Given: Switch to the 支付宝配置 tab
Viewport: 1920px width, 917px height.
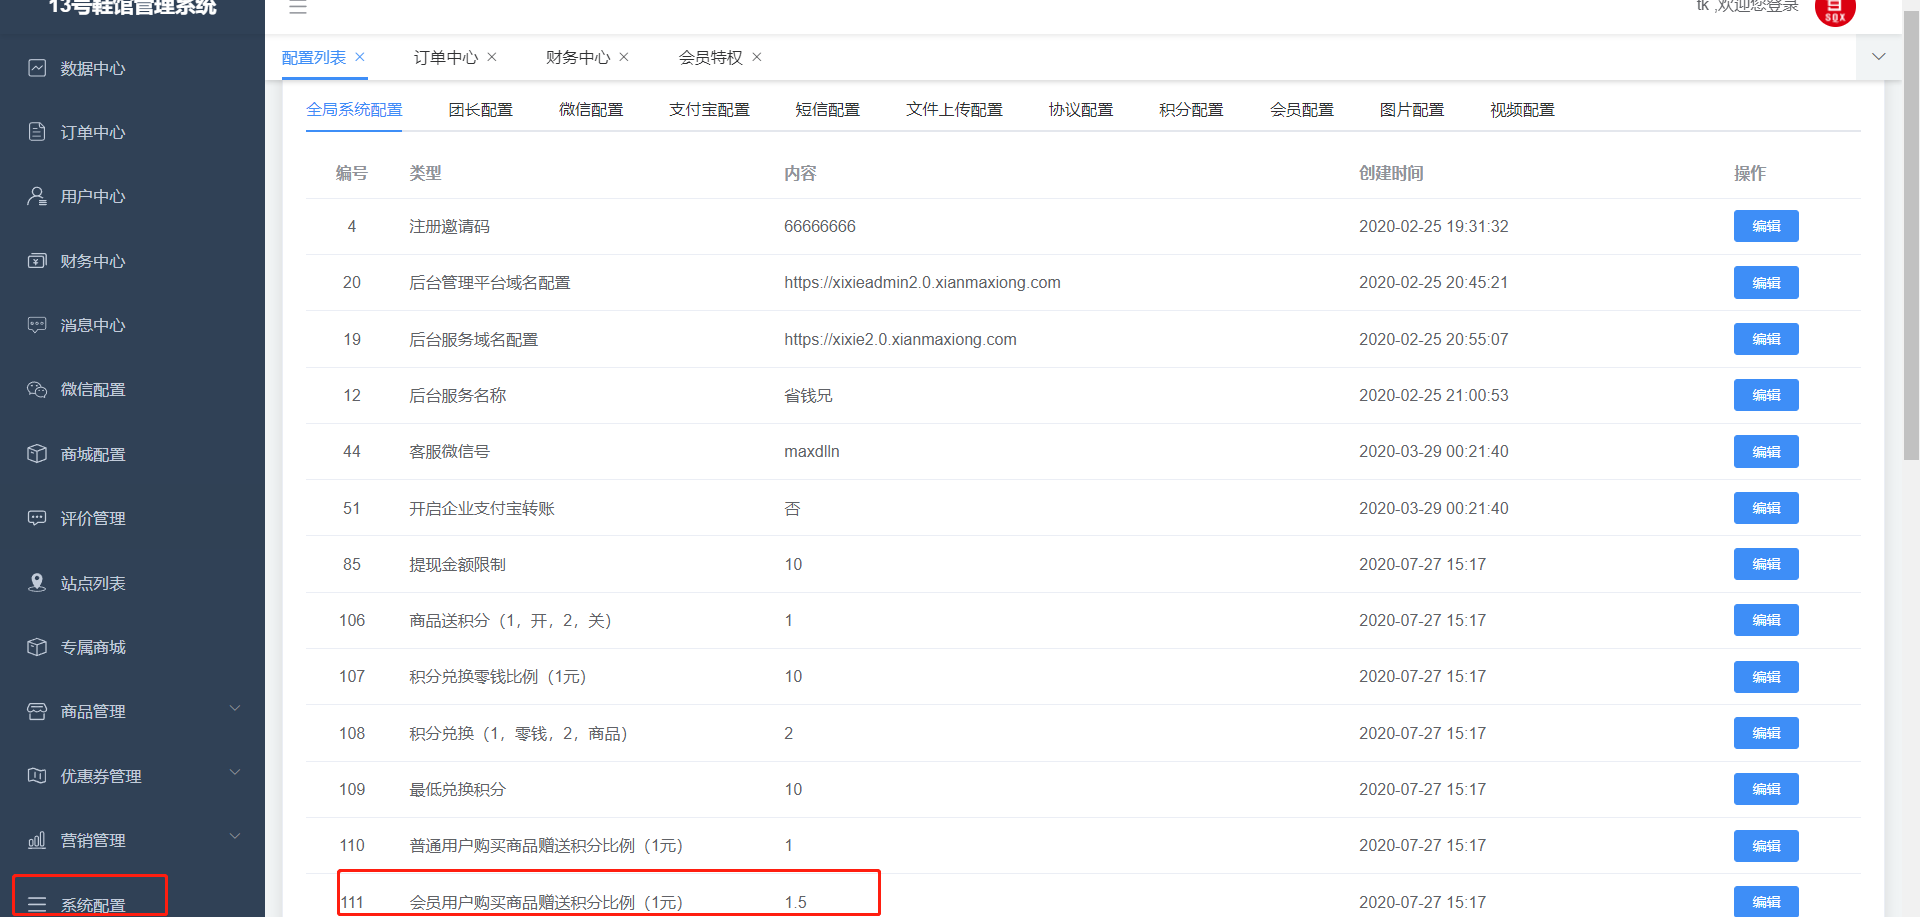Looking at the screenshot, I should click(x=709, y=110).
